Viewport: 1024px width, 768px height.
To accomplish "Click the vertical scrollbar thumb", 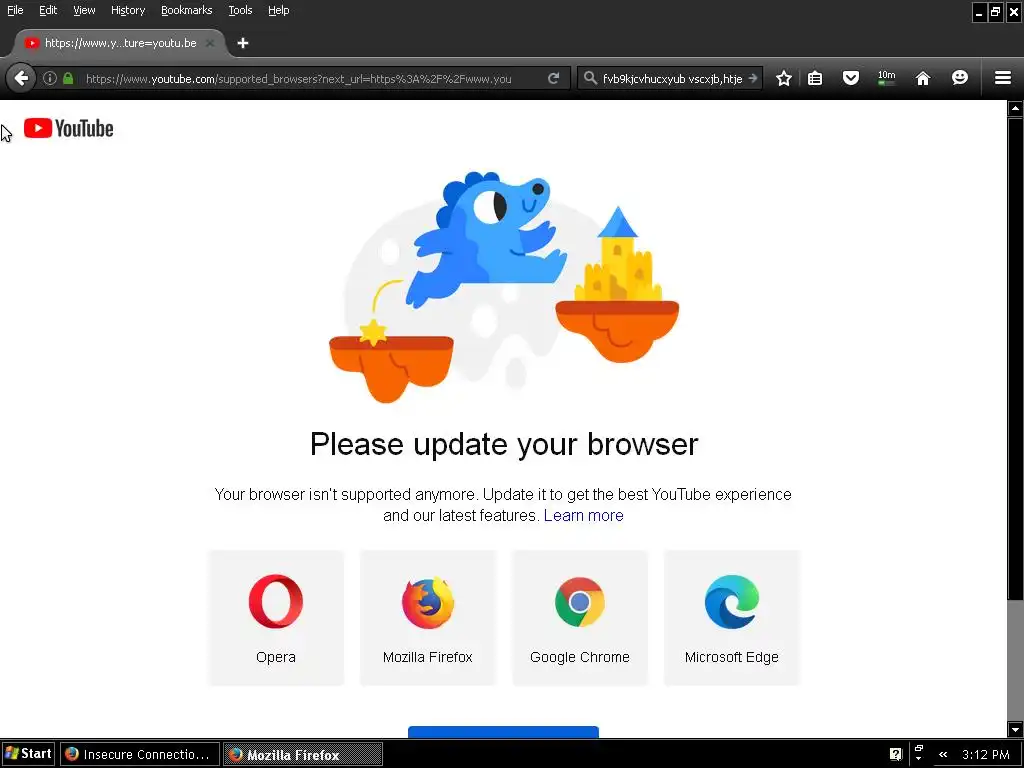I will (x=1015, y=358).
